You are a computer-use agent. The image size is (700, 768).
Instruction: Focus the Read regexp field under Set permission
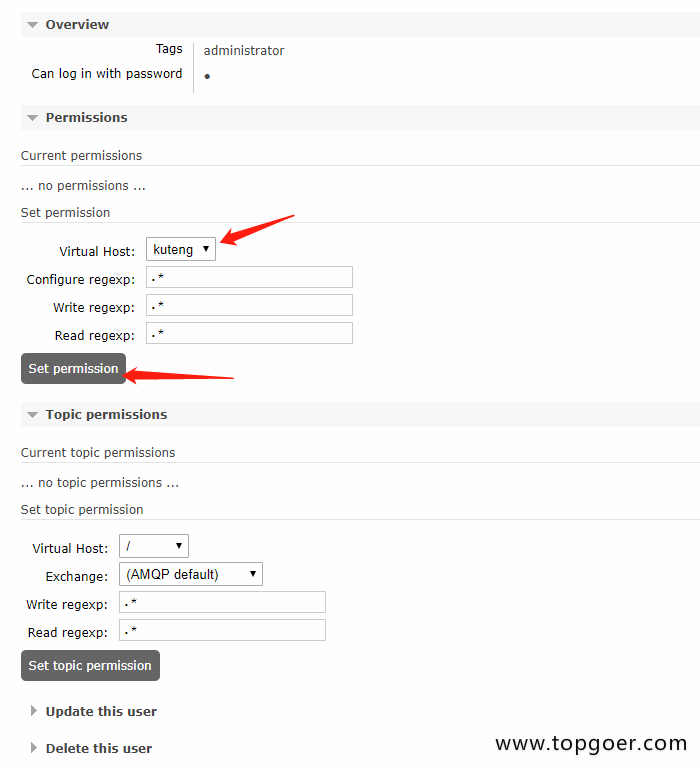[x=249, y=333]
